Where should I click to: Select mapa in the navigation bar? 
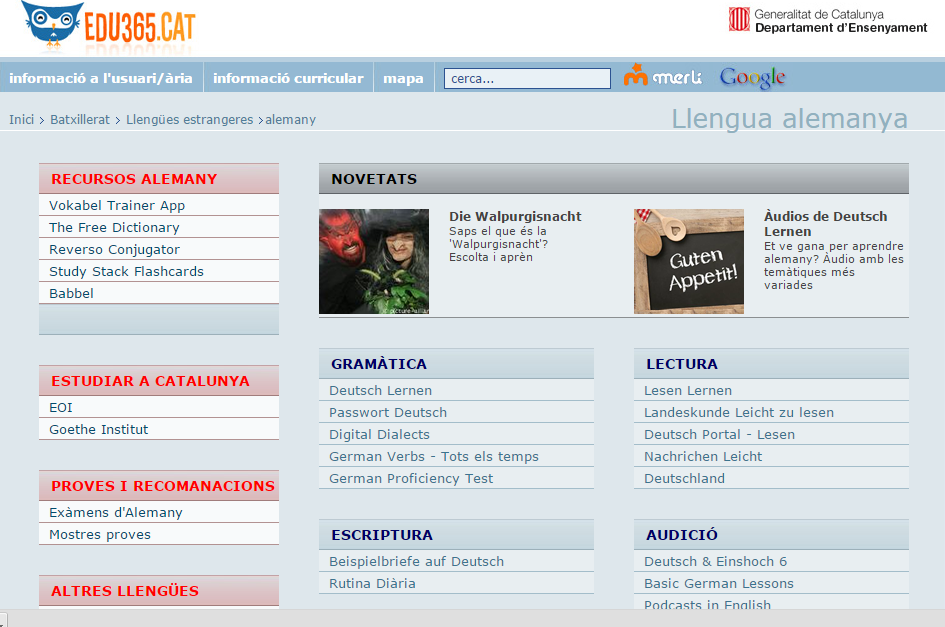pyautogui.click(x=403, y=78)
